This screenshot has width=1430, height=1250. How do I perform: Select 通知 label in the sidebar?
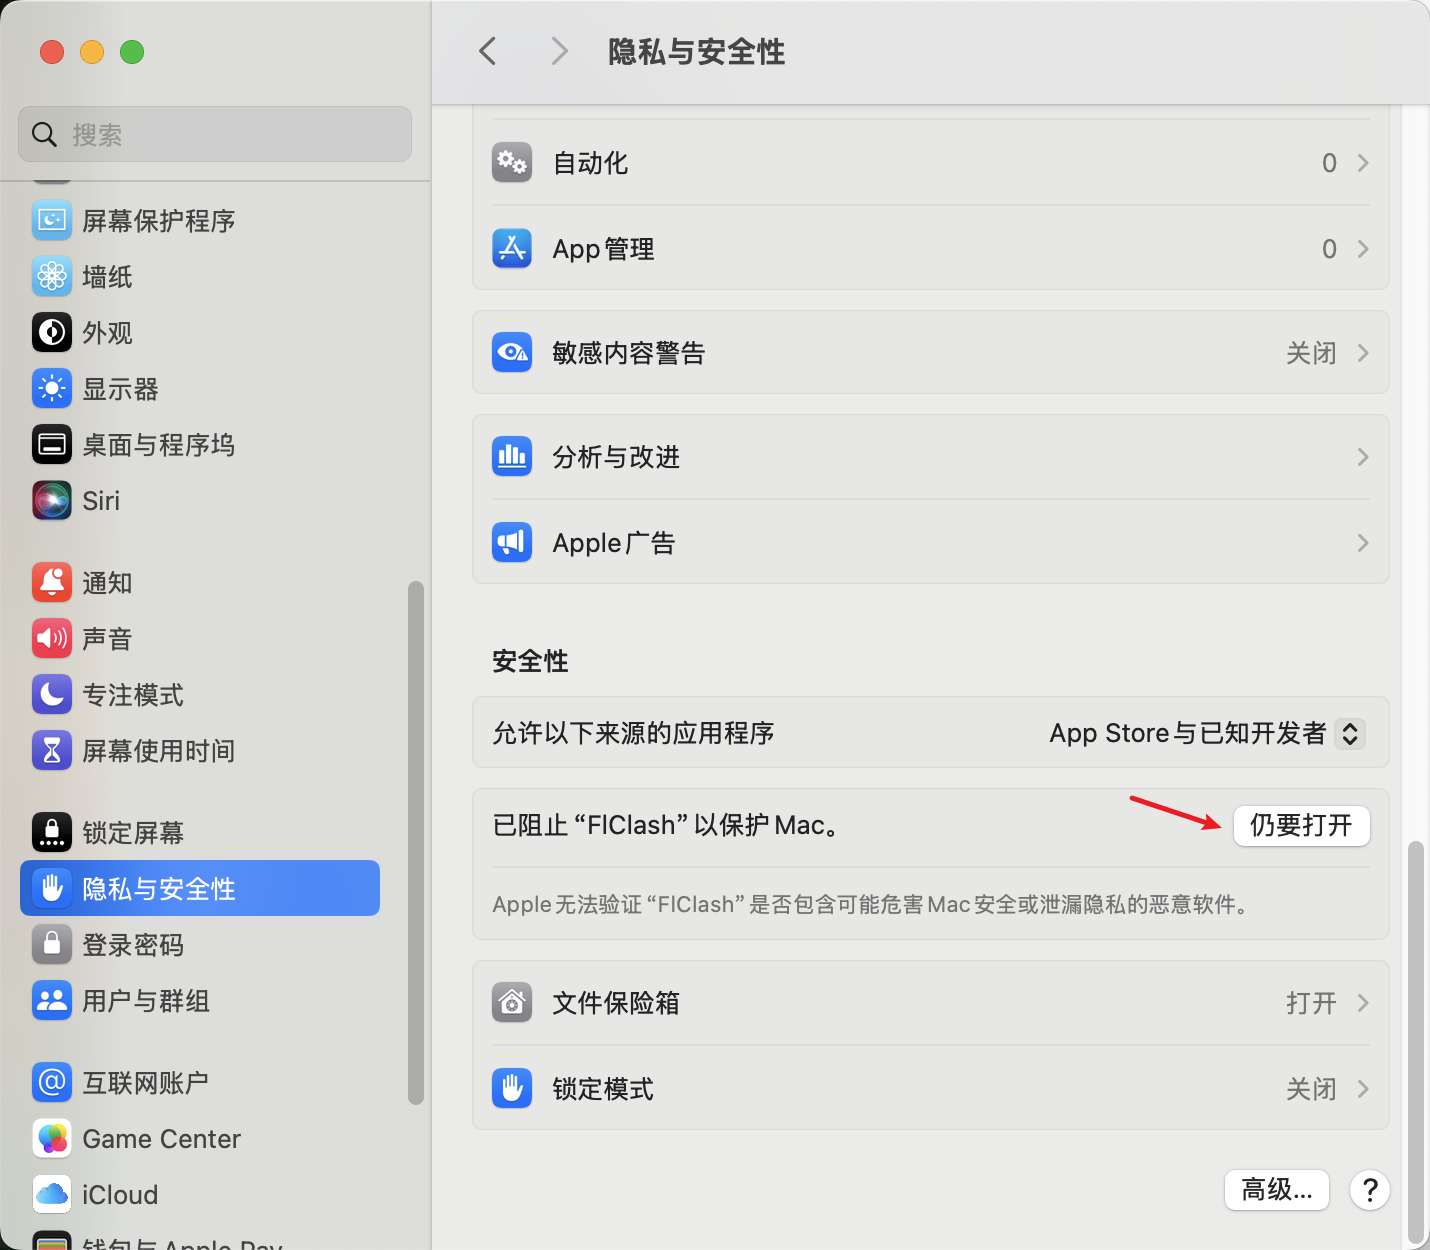pyautogui.click(x=107, y=583)
